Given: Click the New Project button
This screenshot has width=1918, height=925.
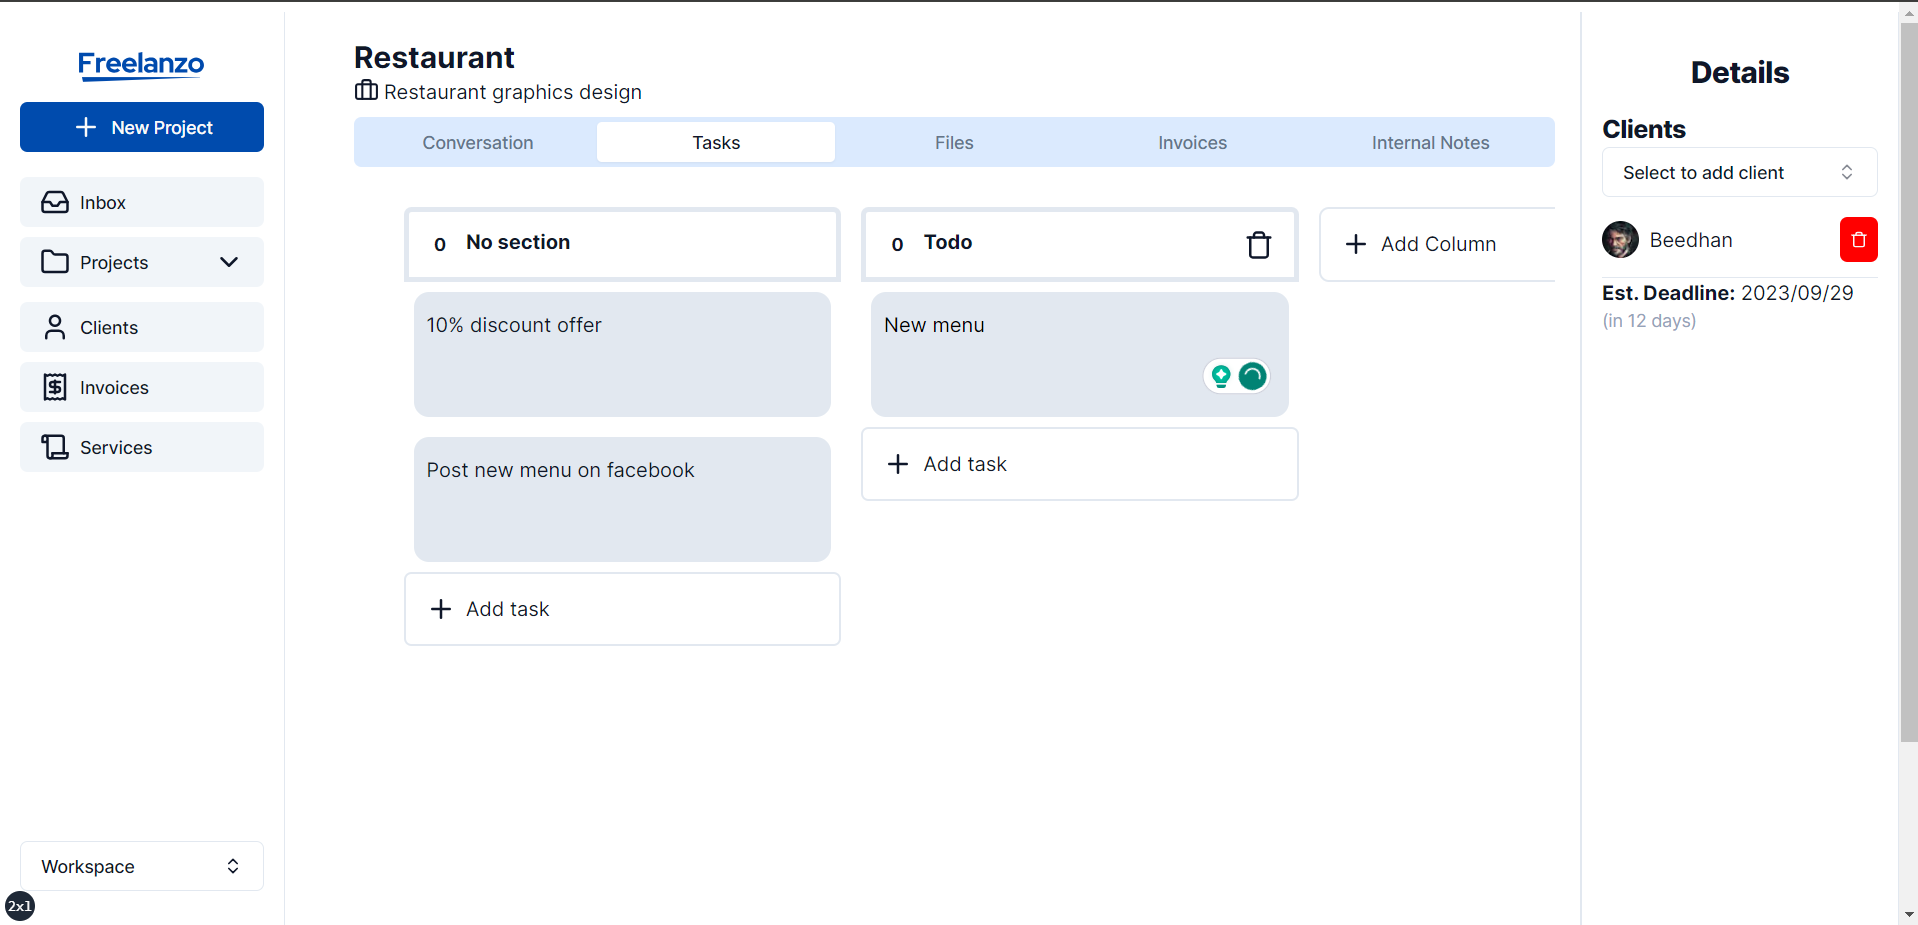Looking at the screenshot, I should (142, 127).
